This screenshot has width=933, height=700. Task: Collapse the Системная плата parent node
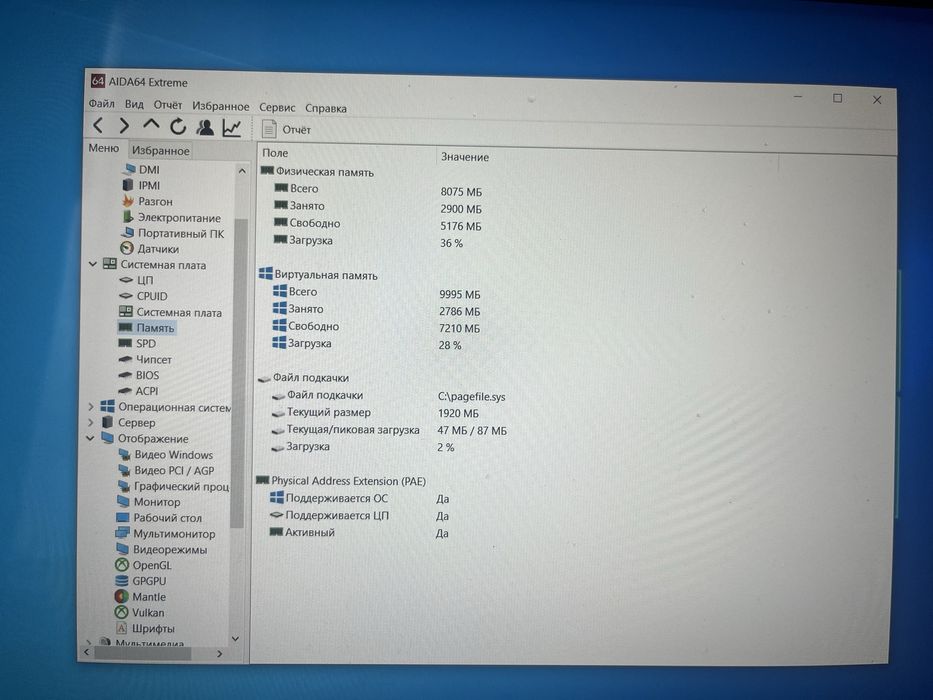pyautogui.click(x=92, y=264)
